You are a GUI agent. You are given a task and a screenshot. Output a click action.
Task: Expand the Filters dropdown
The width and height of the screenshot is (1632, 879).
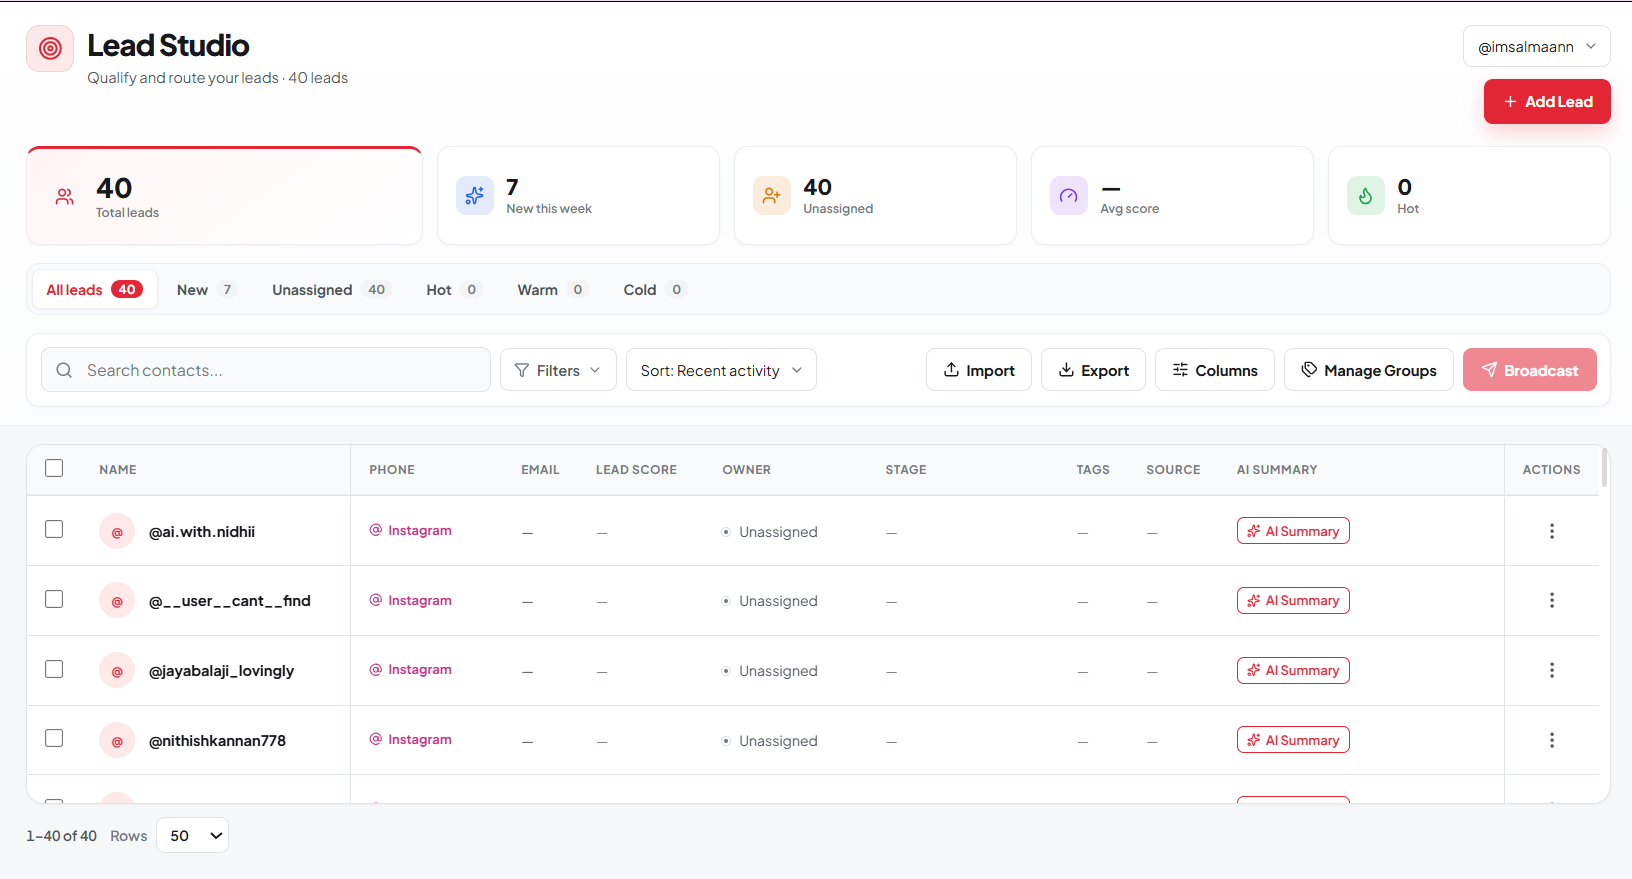[558, 370]
